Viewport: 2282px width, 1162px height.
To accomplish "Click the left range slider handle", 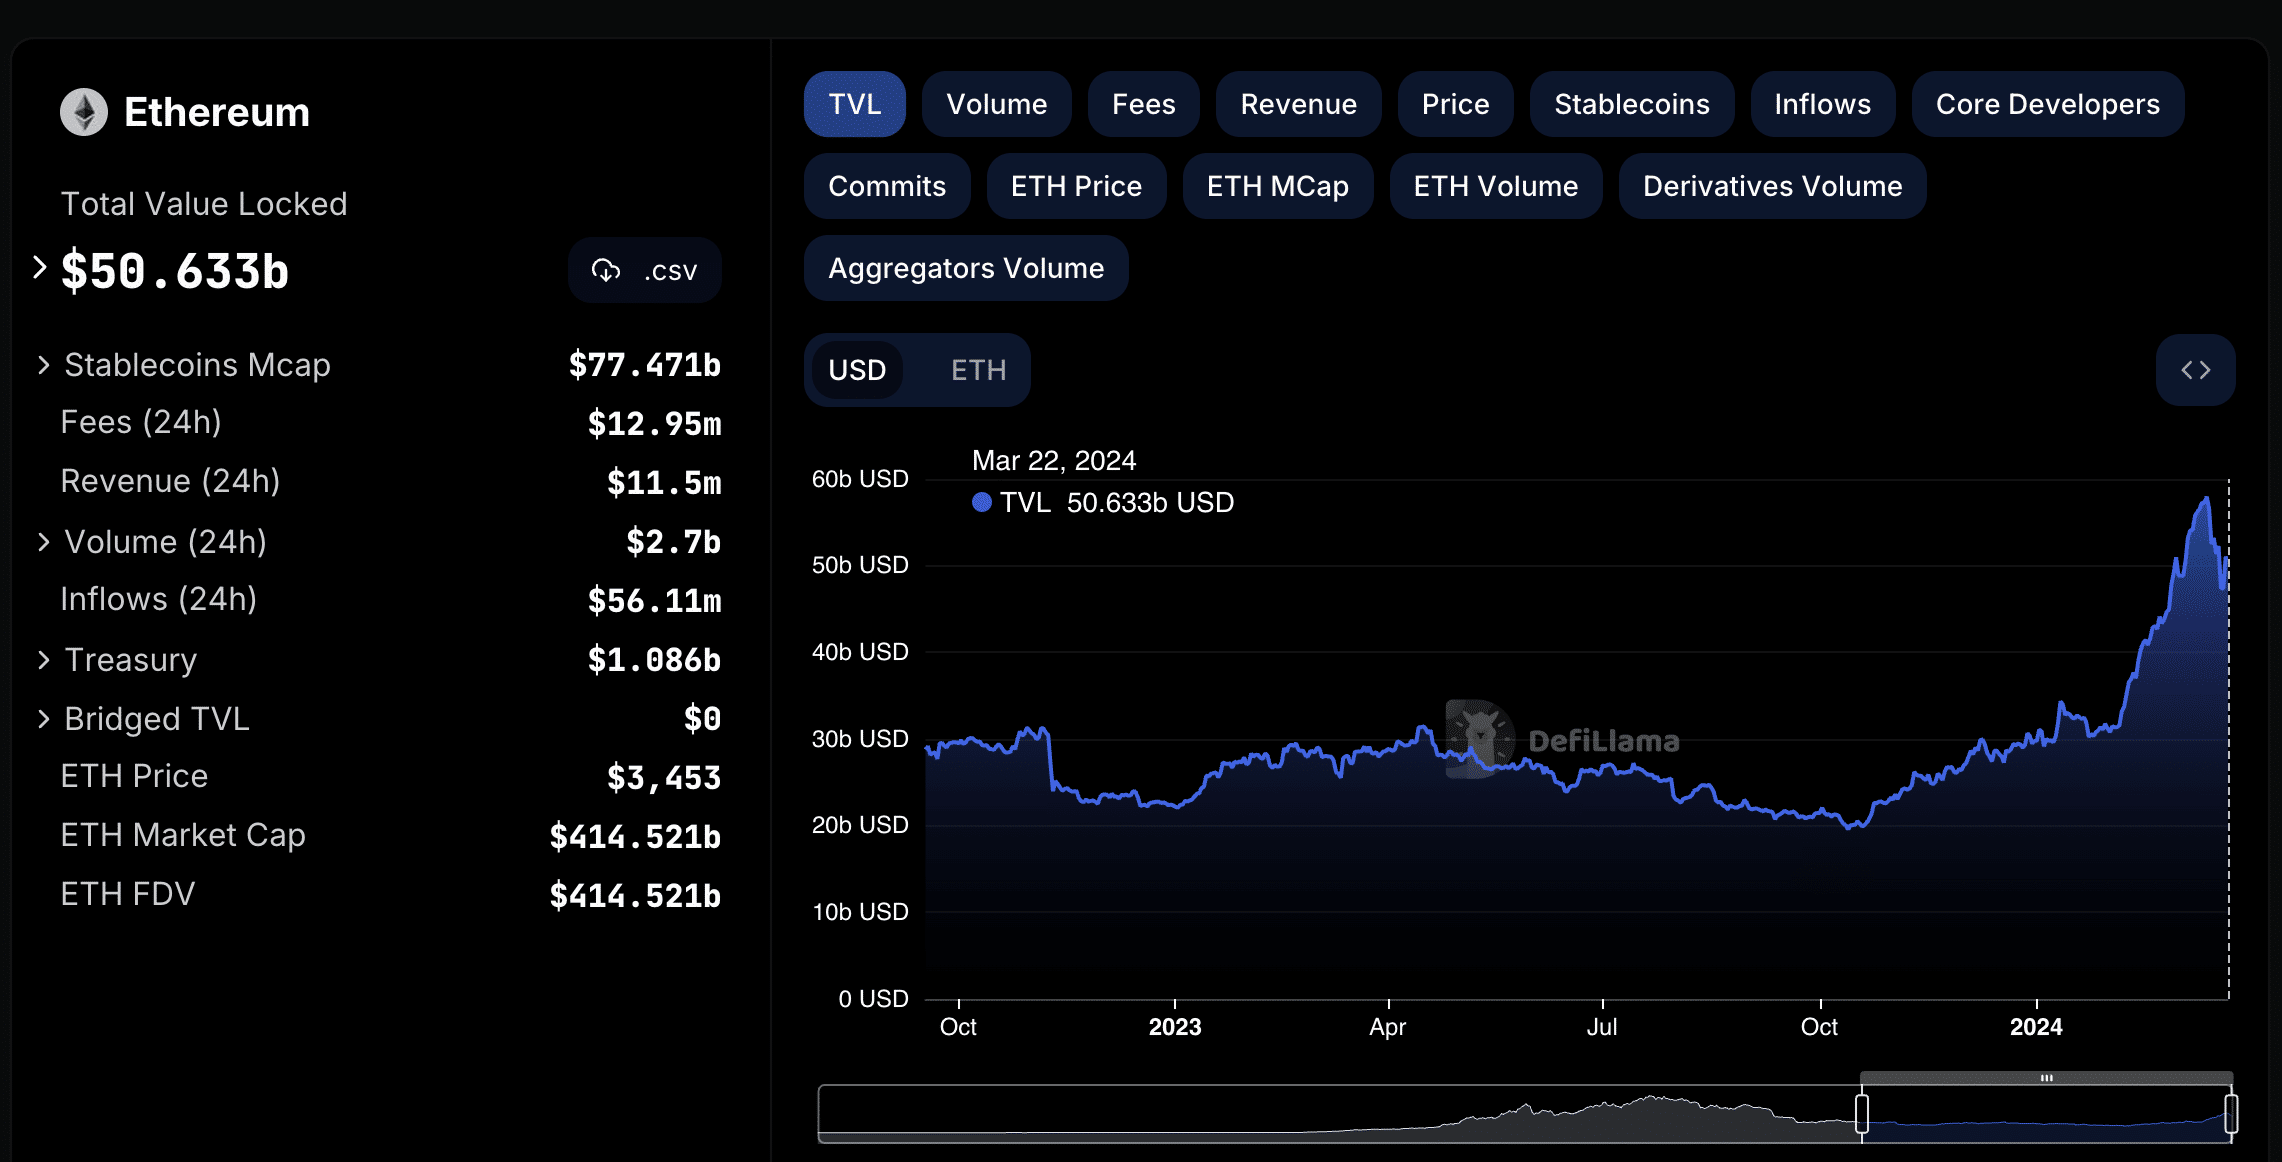I will pos(1861,1113).
